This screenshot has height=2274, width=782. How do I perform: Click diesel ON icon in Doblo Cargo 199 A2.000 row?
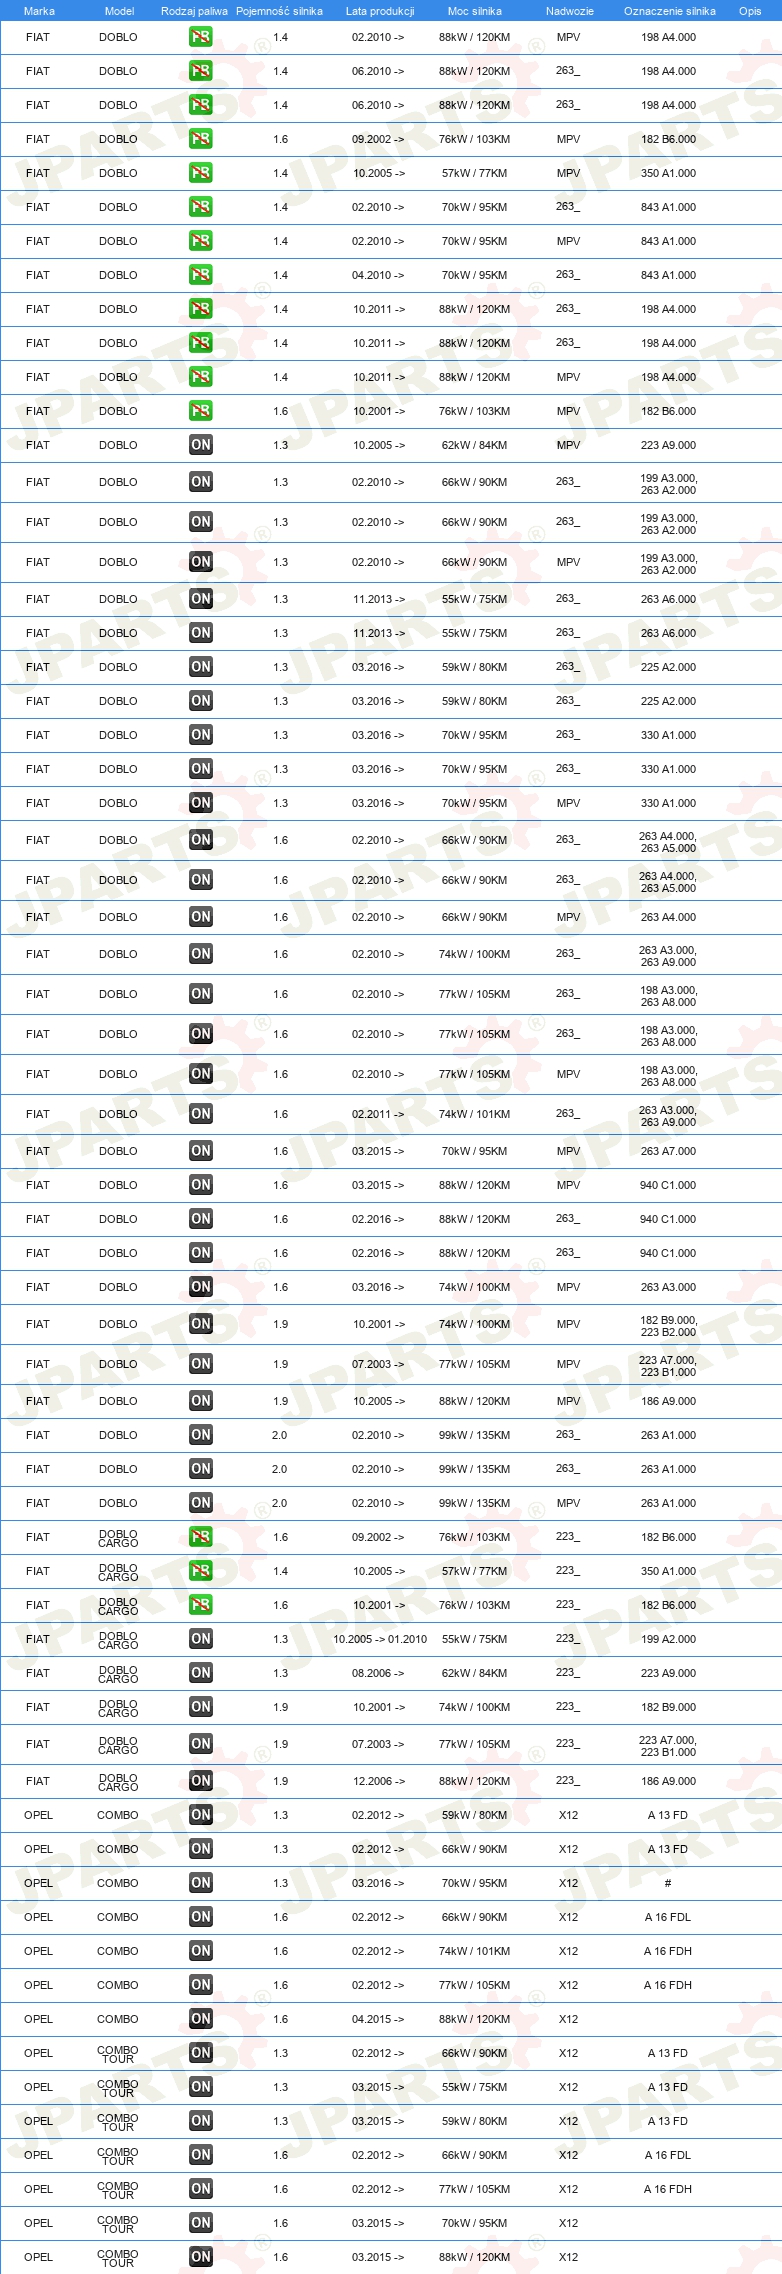tap(200, 1639)
